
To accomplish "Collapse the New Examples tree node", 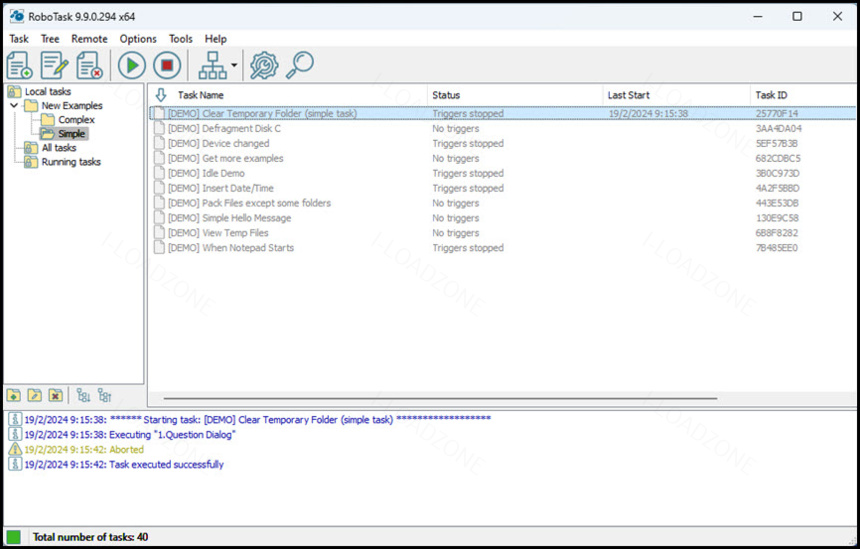I will click(14, 105).
